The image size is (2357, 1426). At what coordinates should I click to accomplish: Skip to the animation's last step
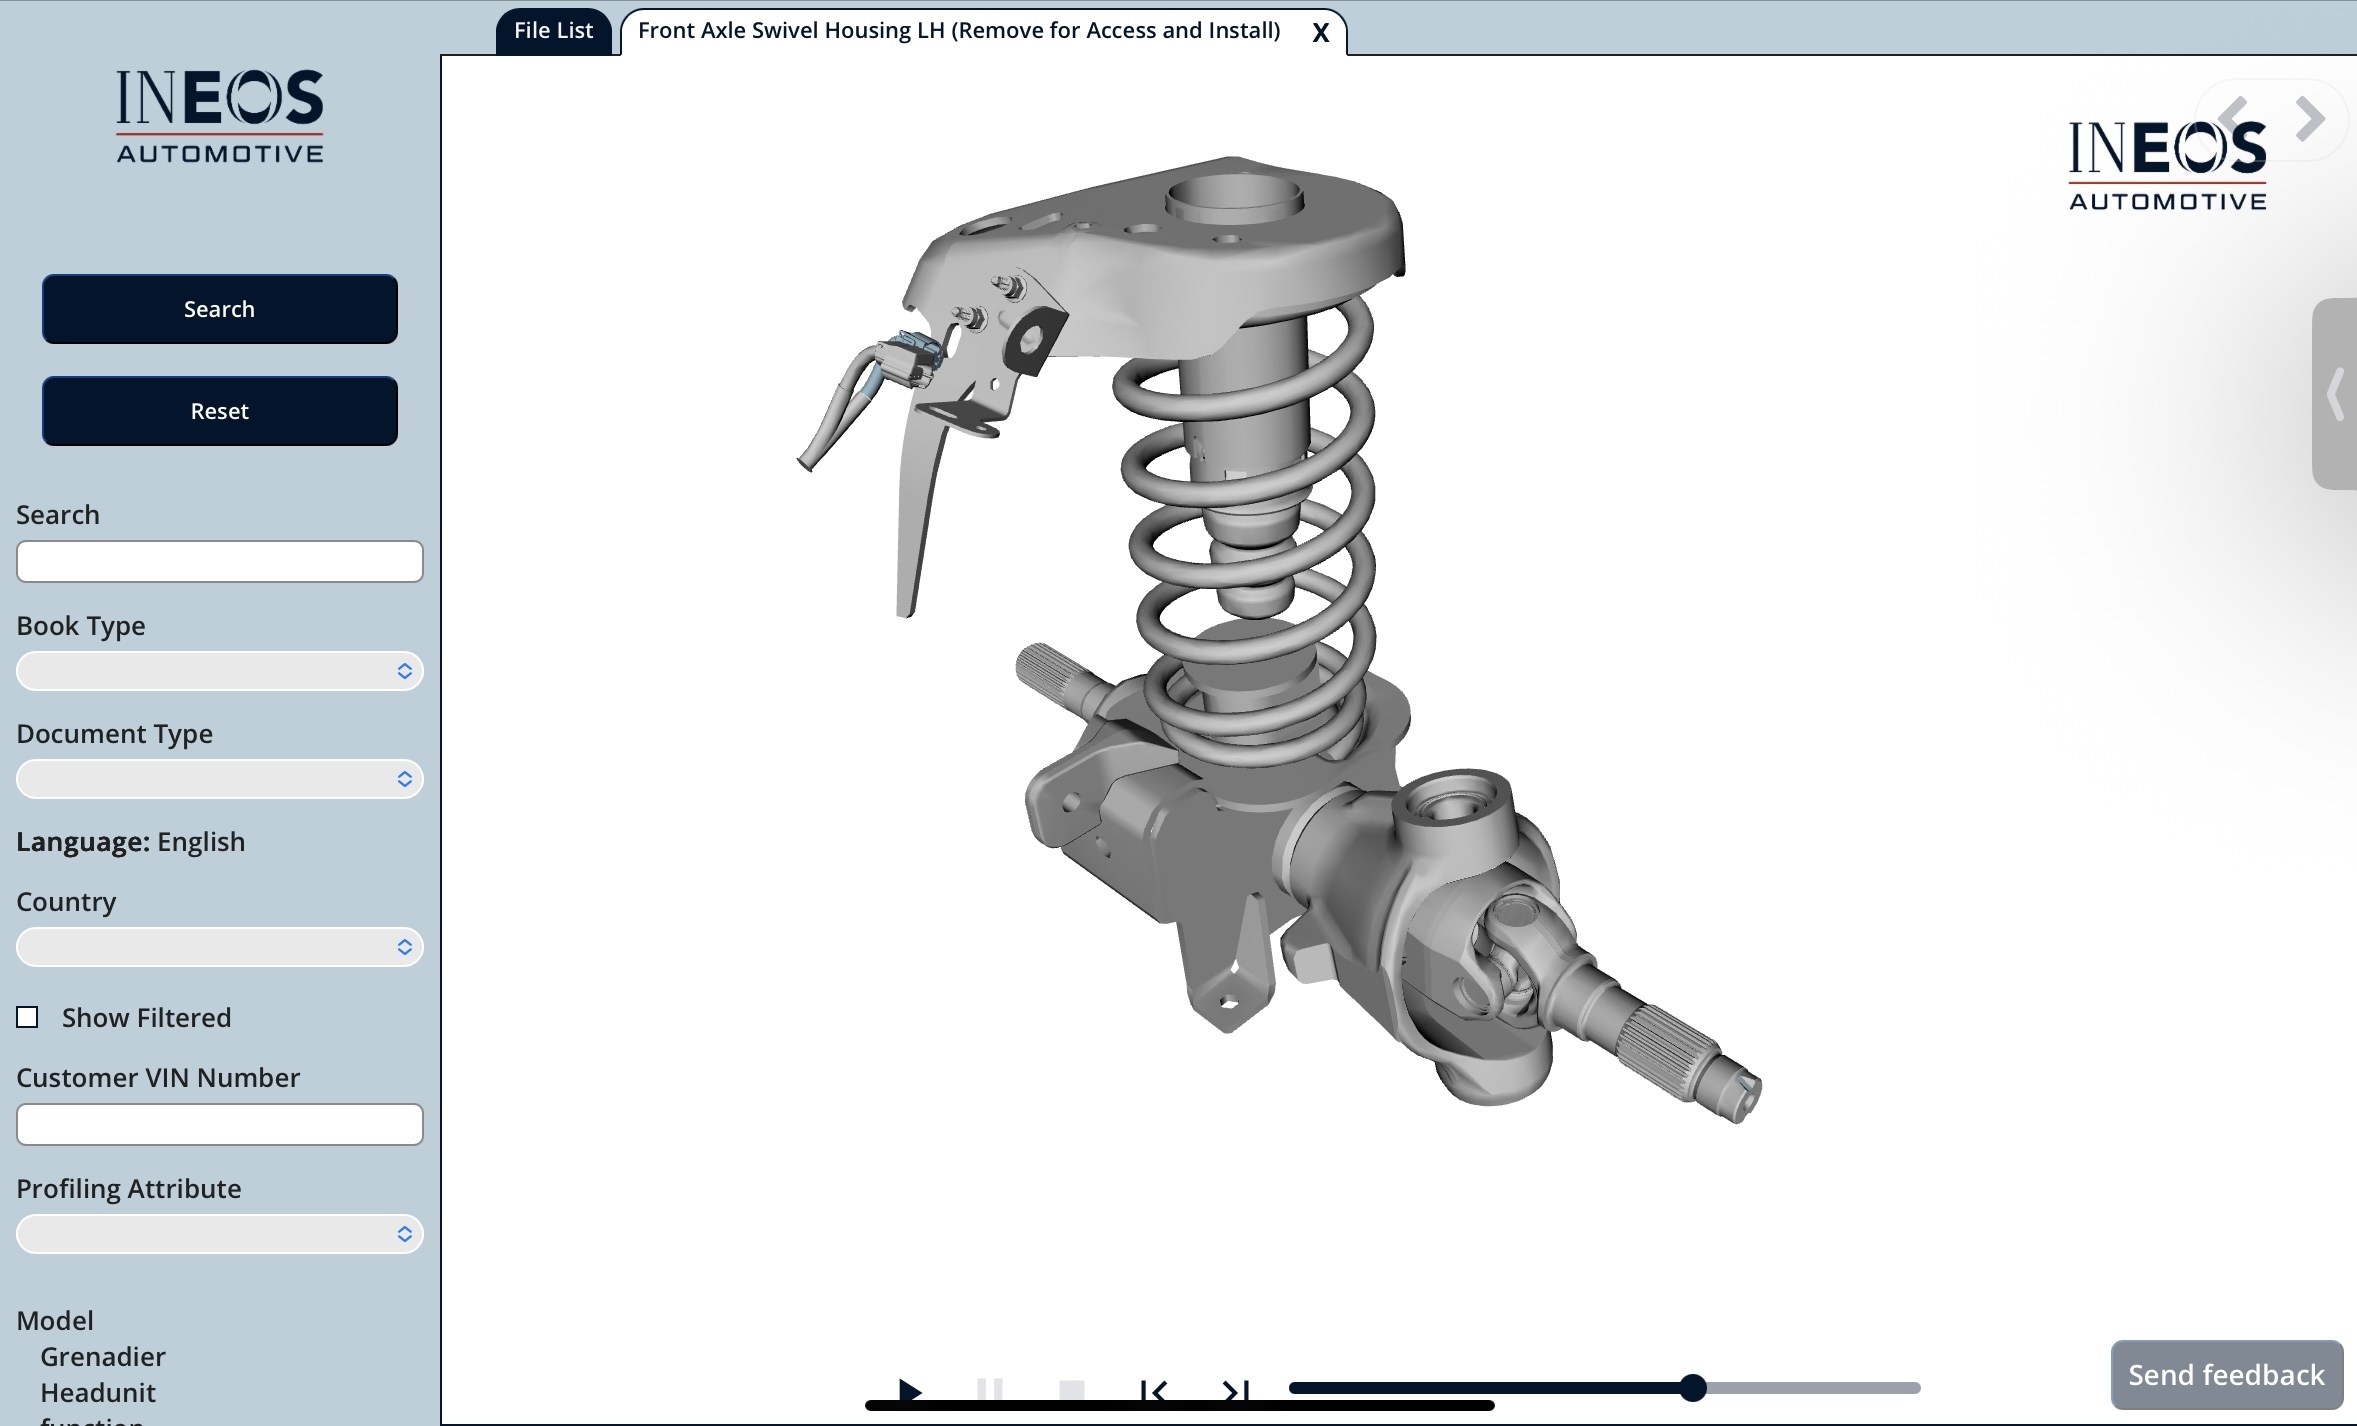(1236, 1390)
